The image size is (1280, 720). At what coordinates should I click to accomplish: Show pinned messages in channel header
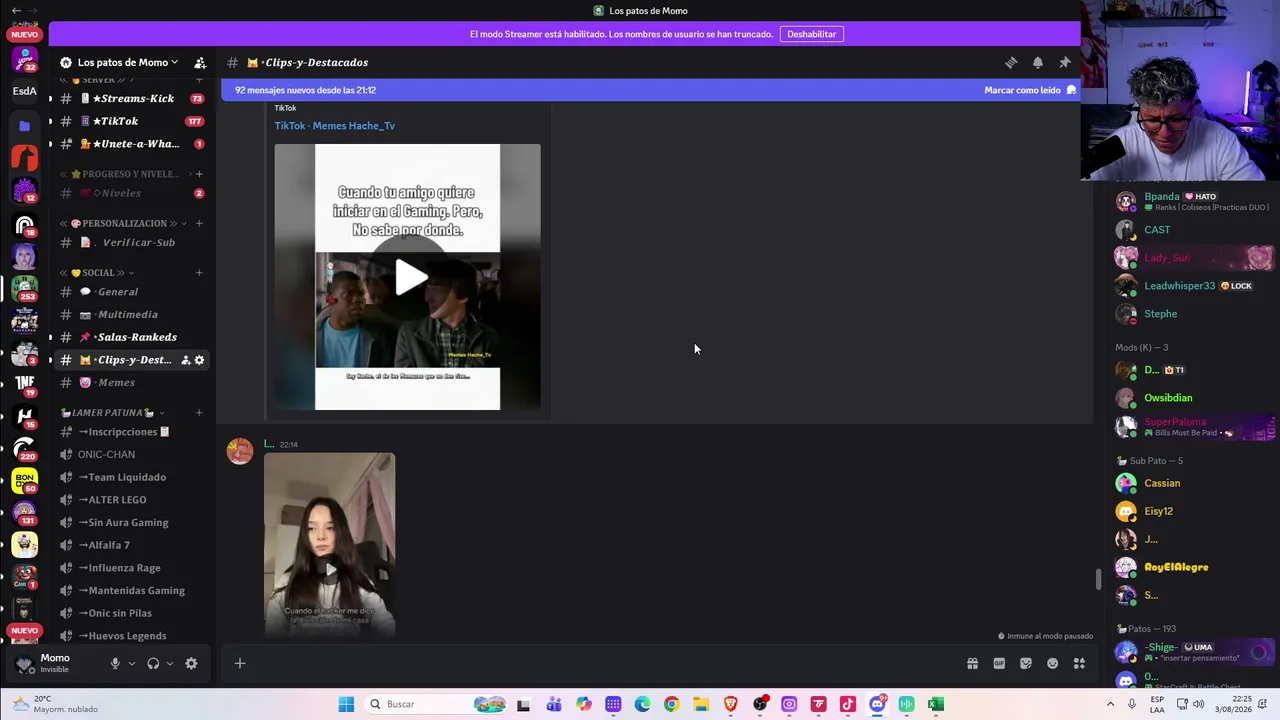(1065, 62)
